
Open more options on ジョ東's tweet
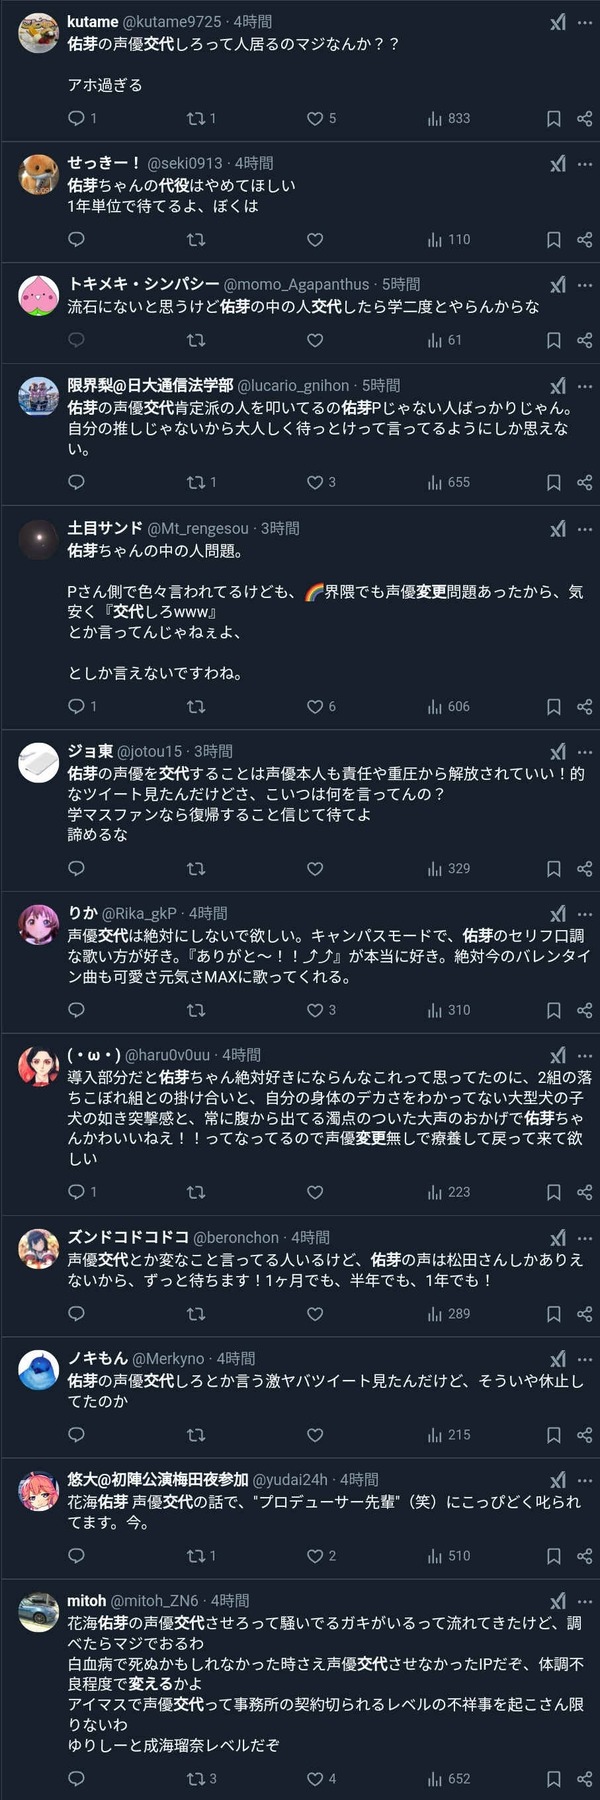(585, 752)
